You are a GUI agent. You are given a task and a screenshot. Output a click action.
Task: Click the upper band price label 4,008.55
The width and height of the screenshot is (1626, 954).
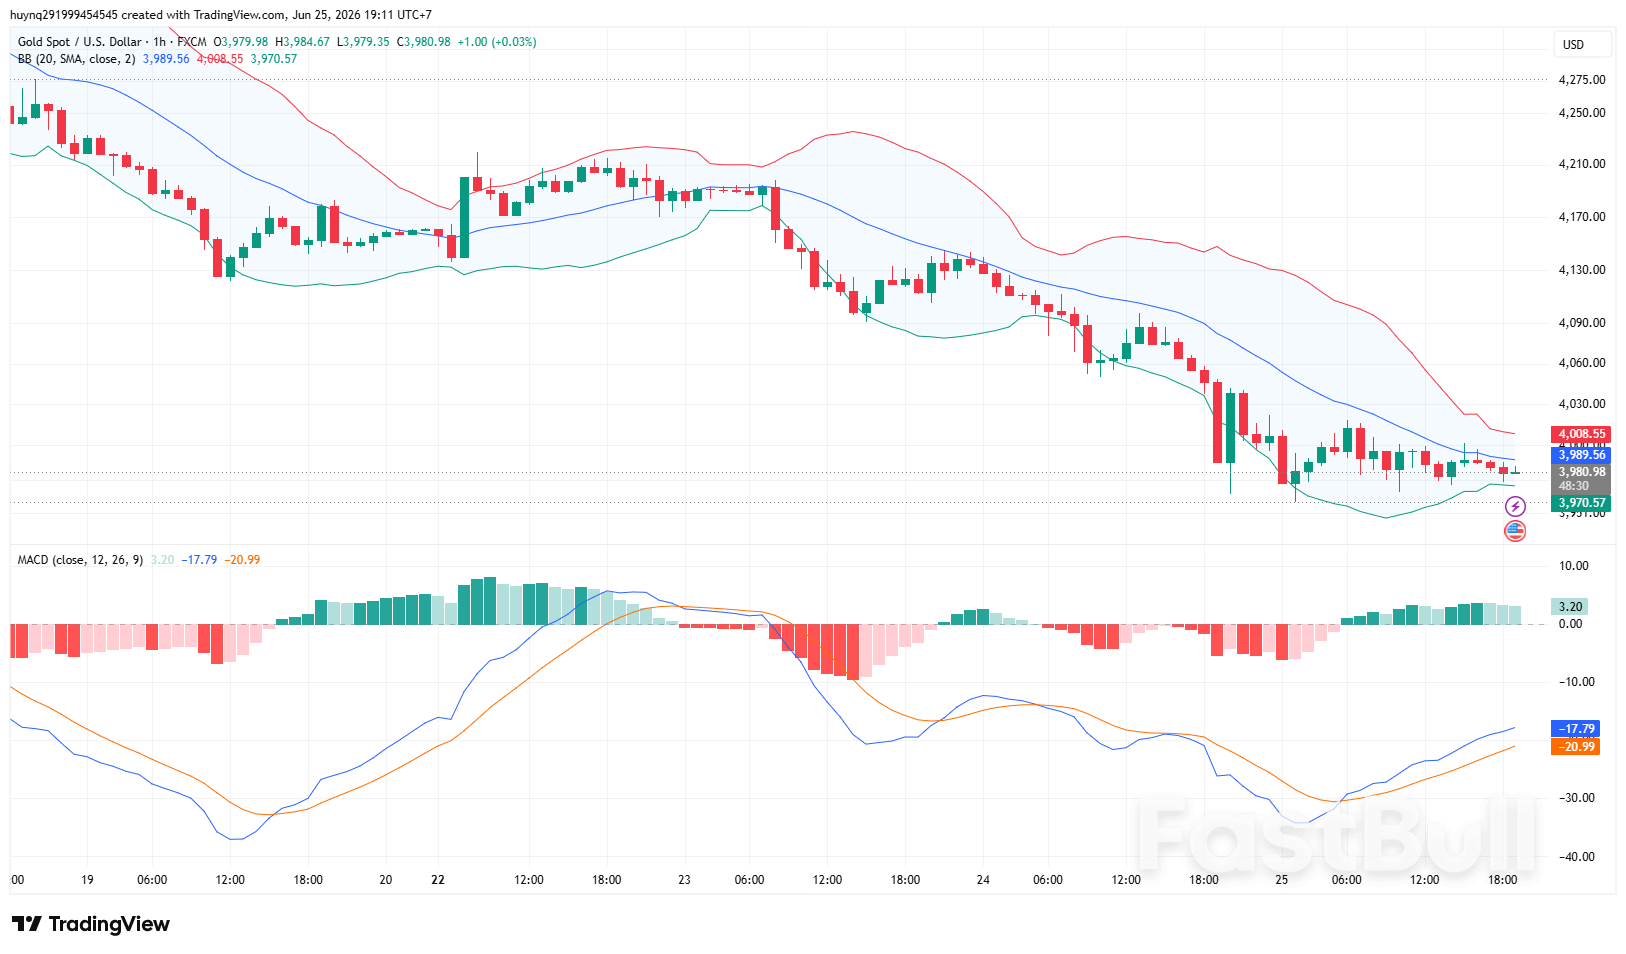[x=1581, y=434]
